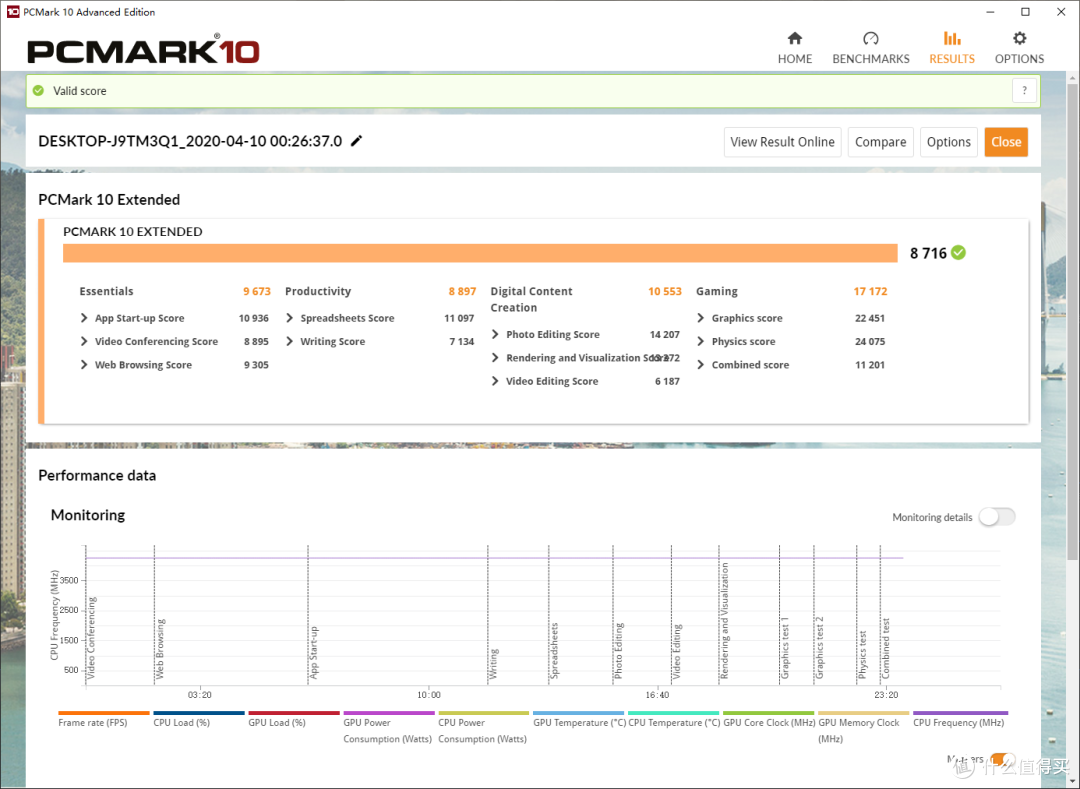Go to OPTIONS tab label
This screenshot has height=789, width=1080.
1019,59
